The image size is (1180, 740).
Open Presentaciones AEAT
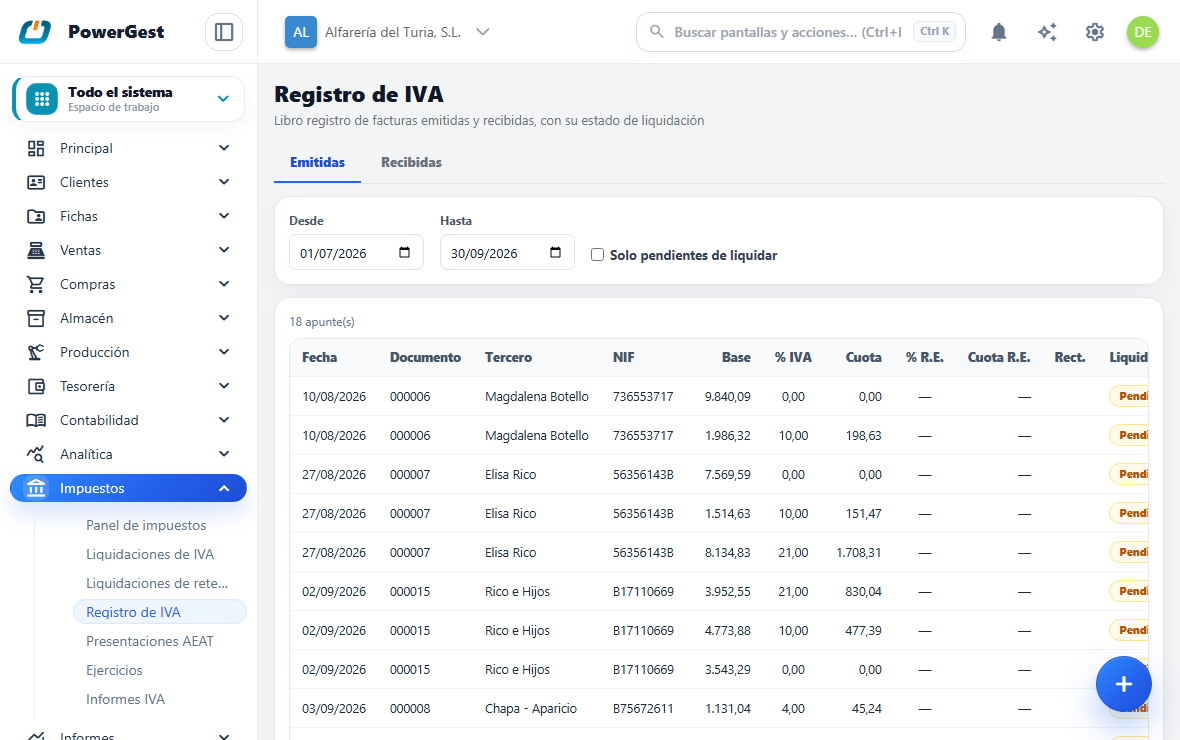click(150, 641)
